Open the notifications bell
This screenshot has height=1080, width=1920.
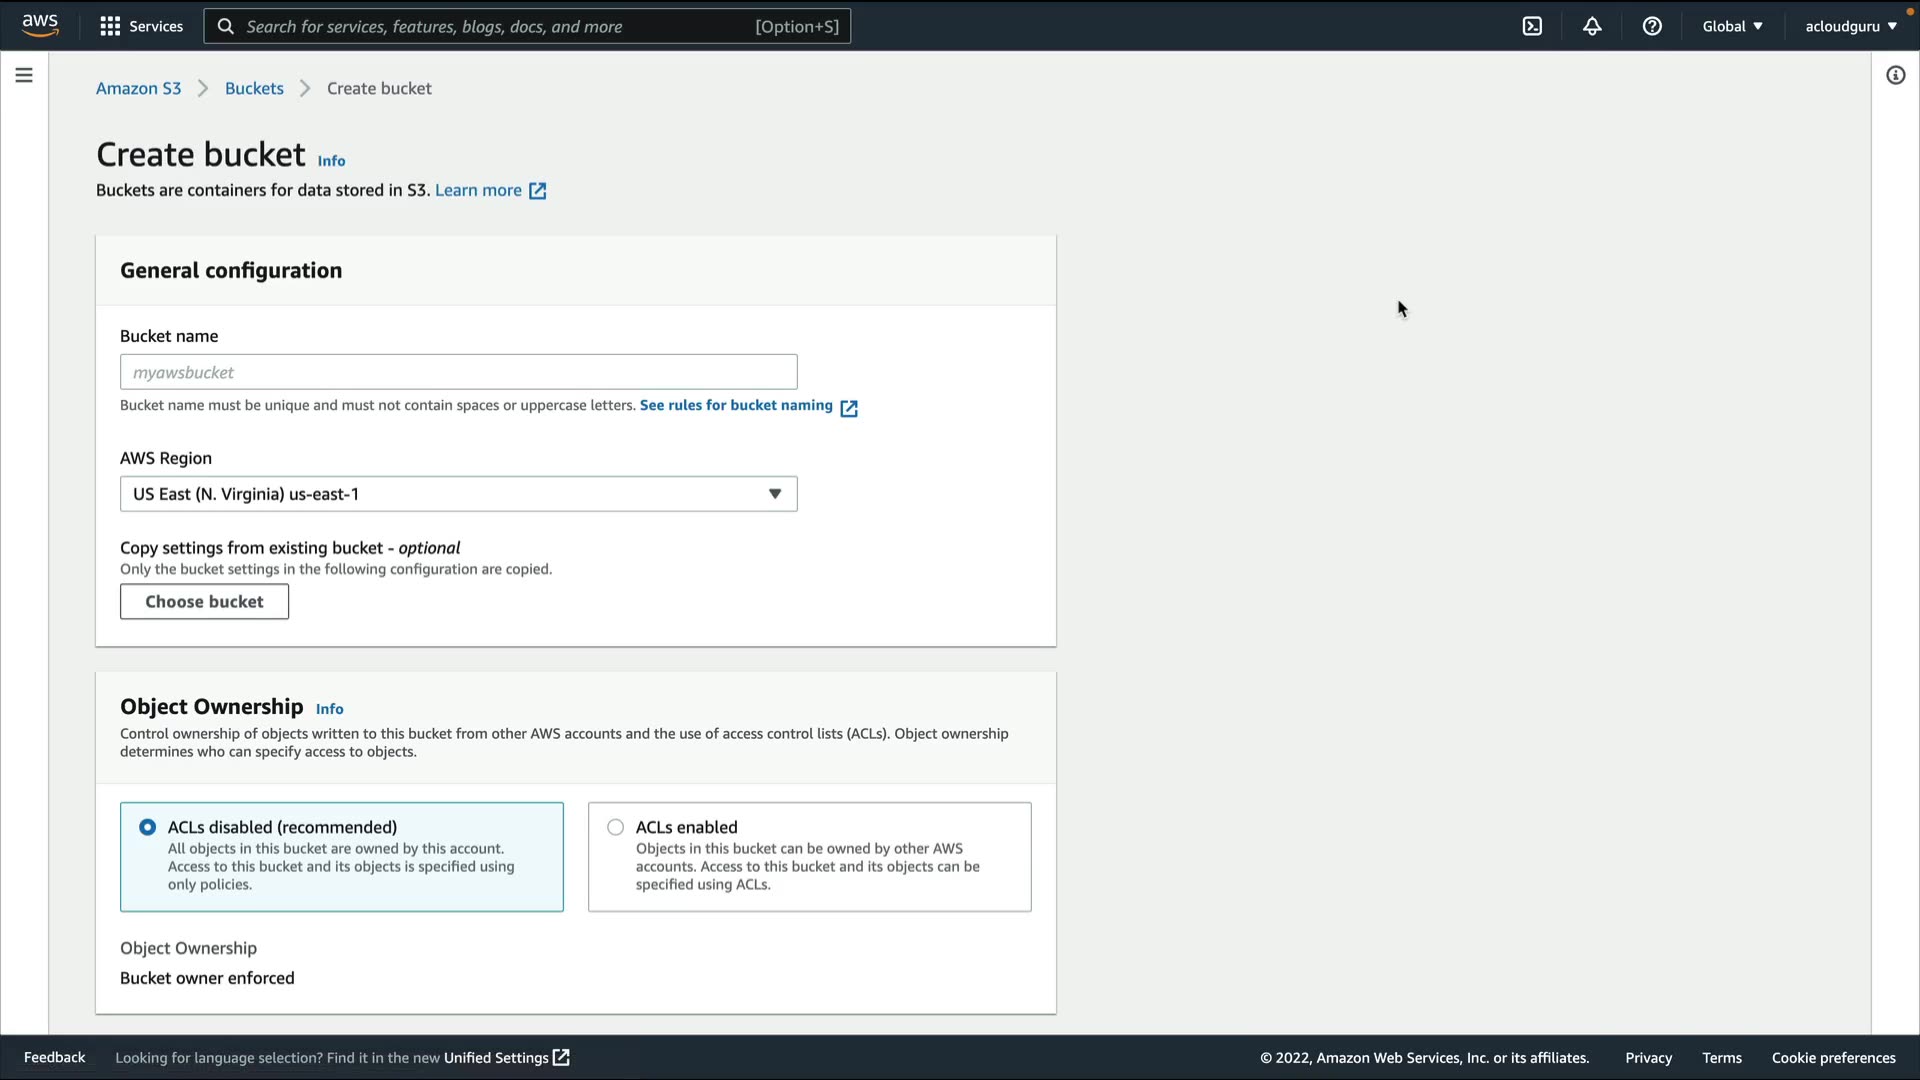tap(1592, 26)
